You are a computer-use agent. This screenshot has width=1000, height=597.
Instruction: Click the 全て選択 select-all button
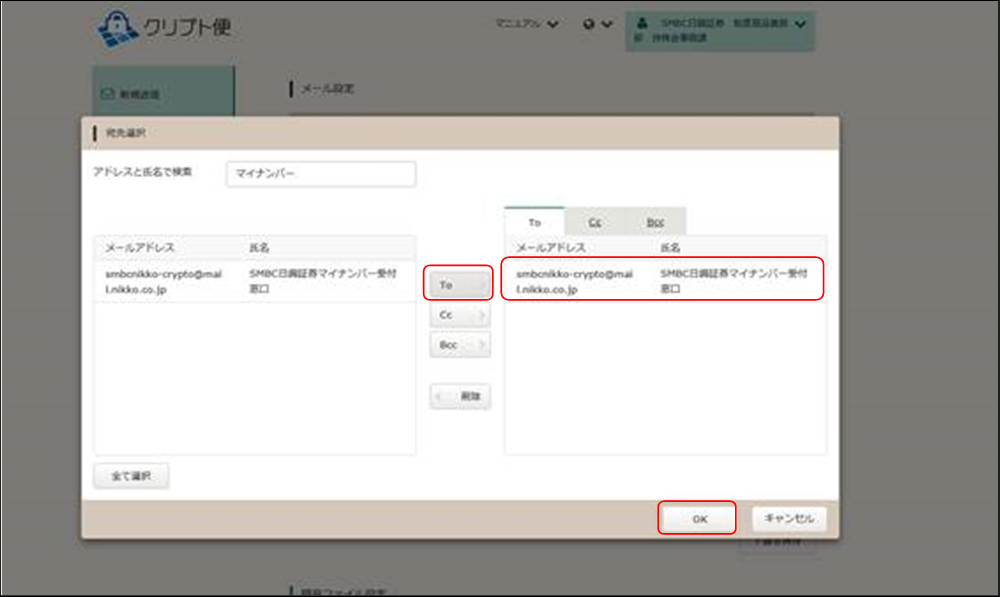tap(131, 476)
